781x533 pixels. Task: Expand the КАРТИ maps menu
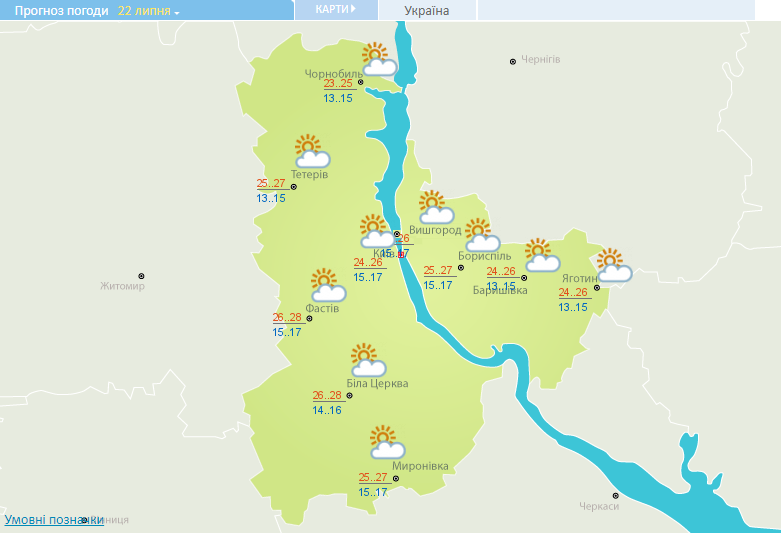[335, 10]
